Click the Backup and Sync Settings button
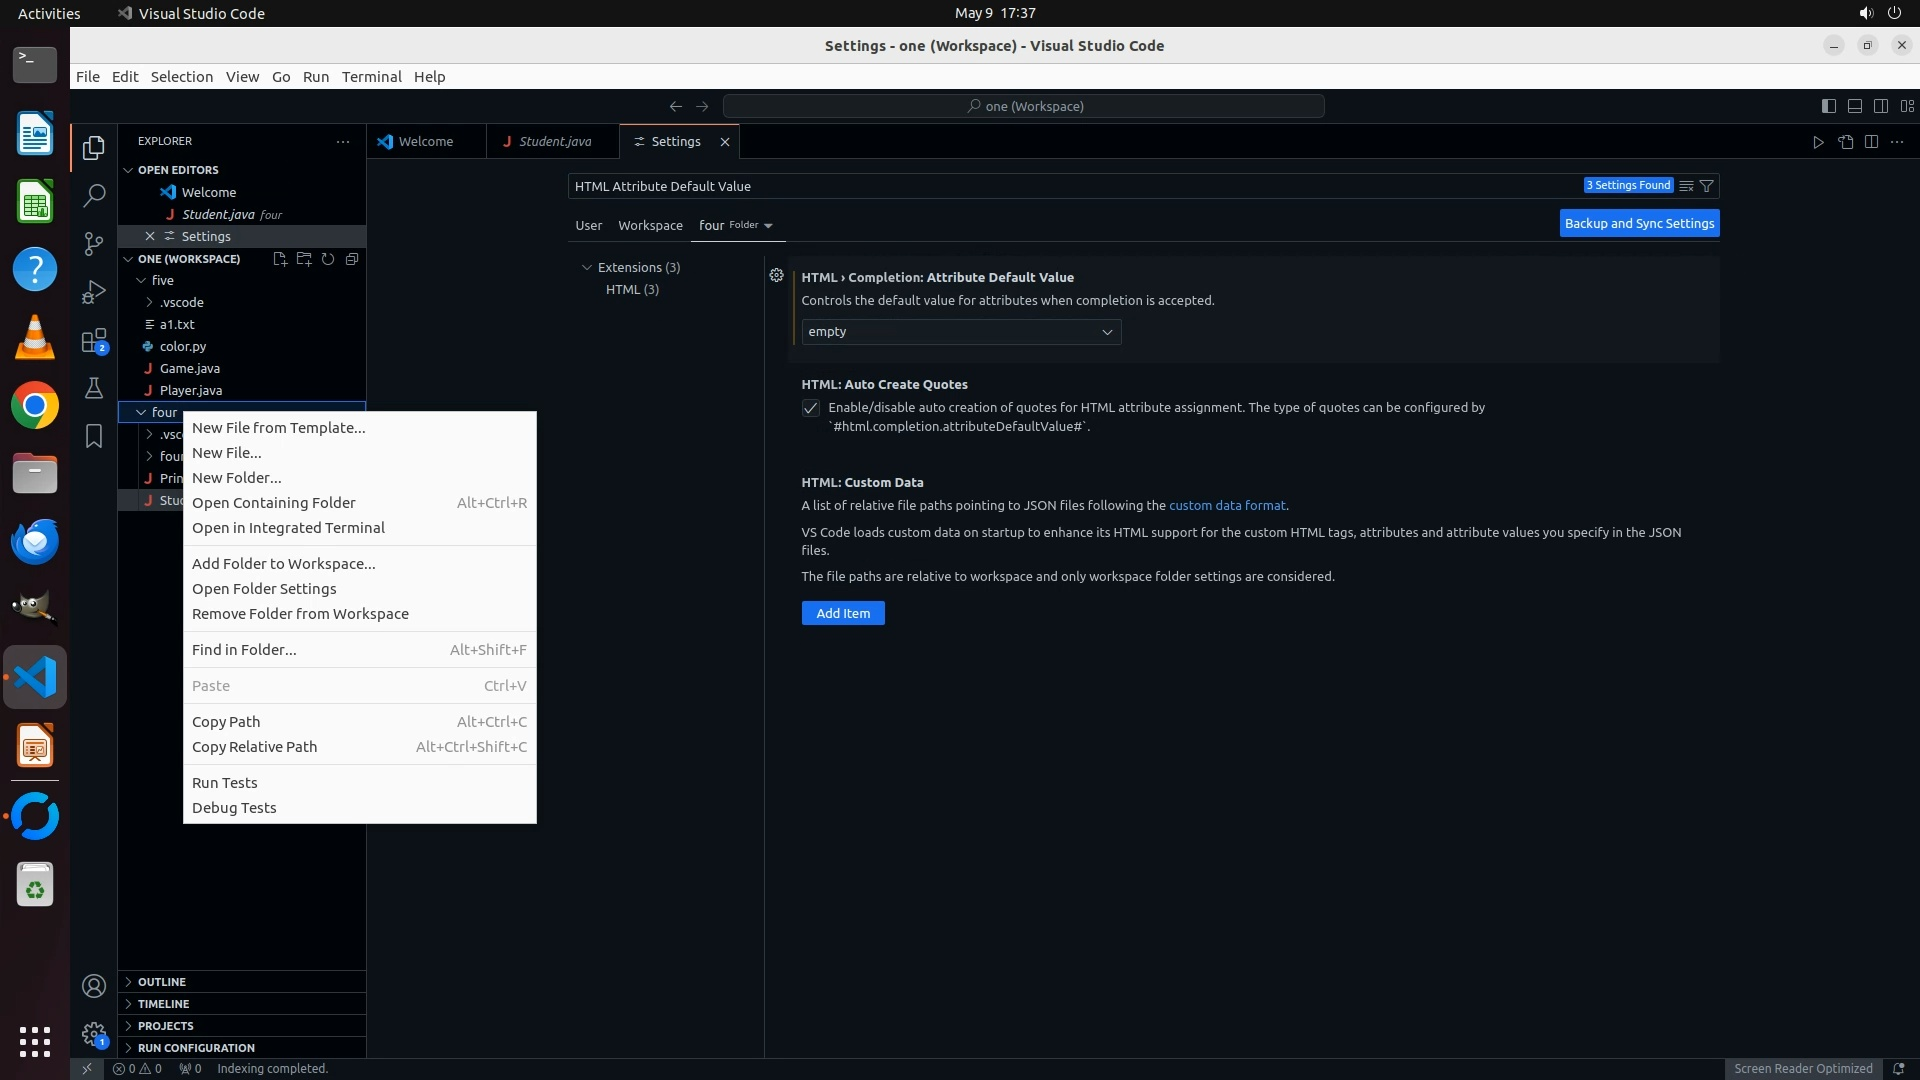Image resolution: width=1920 pixels, height=1080 pixels. [1639, 224]
